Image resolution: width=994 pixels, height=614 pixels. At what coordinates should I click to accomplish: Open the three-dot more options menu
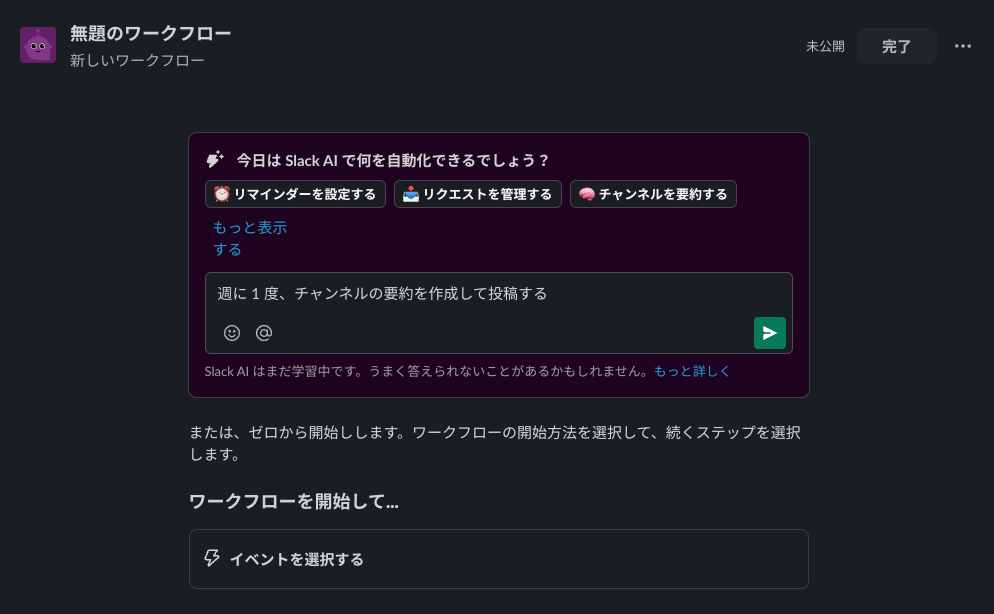[963, 46]
